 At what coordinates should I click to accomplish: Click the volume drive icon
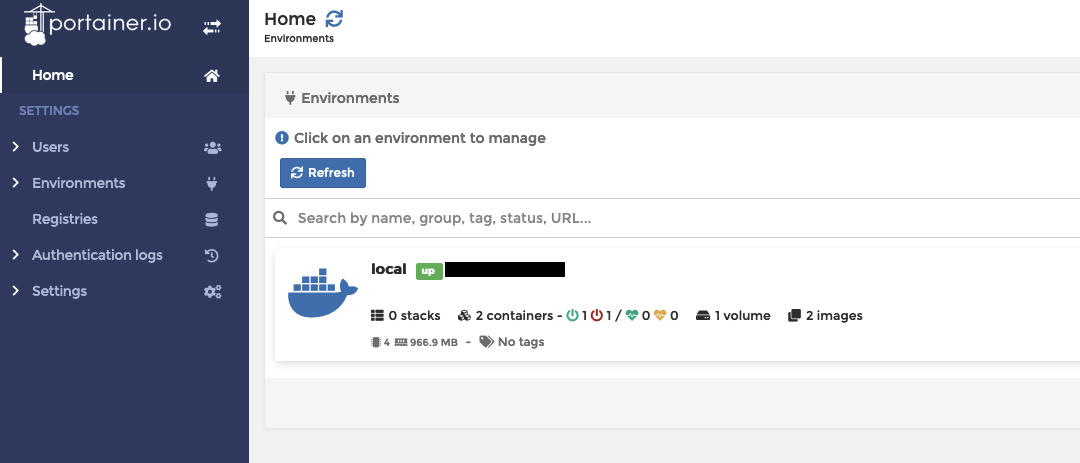[703, 316]
